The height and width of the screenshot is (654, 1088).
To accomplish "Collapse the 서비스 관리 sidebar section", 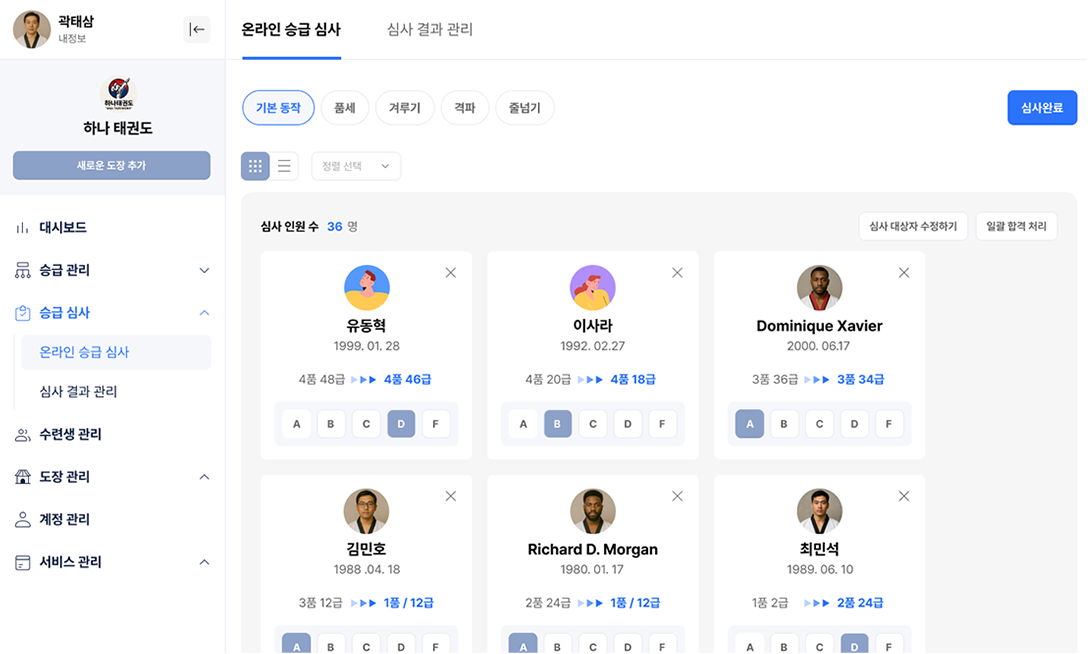I will tap(204, 562).
